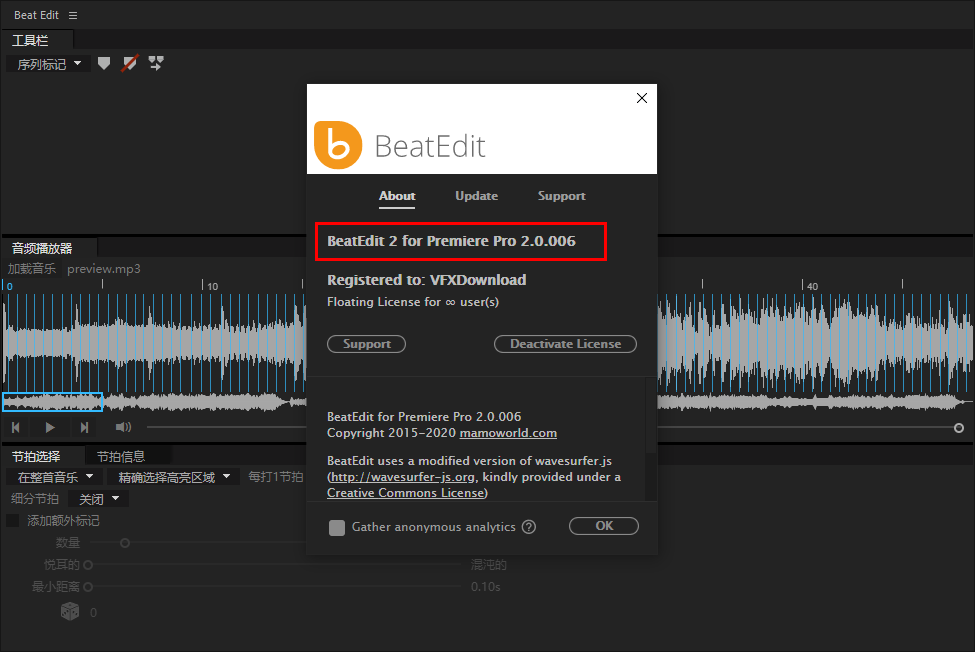The width and height of the screenshot is (975, 652).
Task: Toggle the 添加额外标记 checkbox
Action: 12,520
